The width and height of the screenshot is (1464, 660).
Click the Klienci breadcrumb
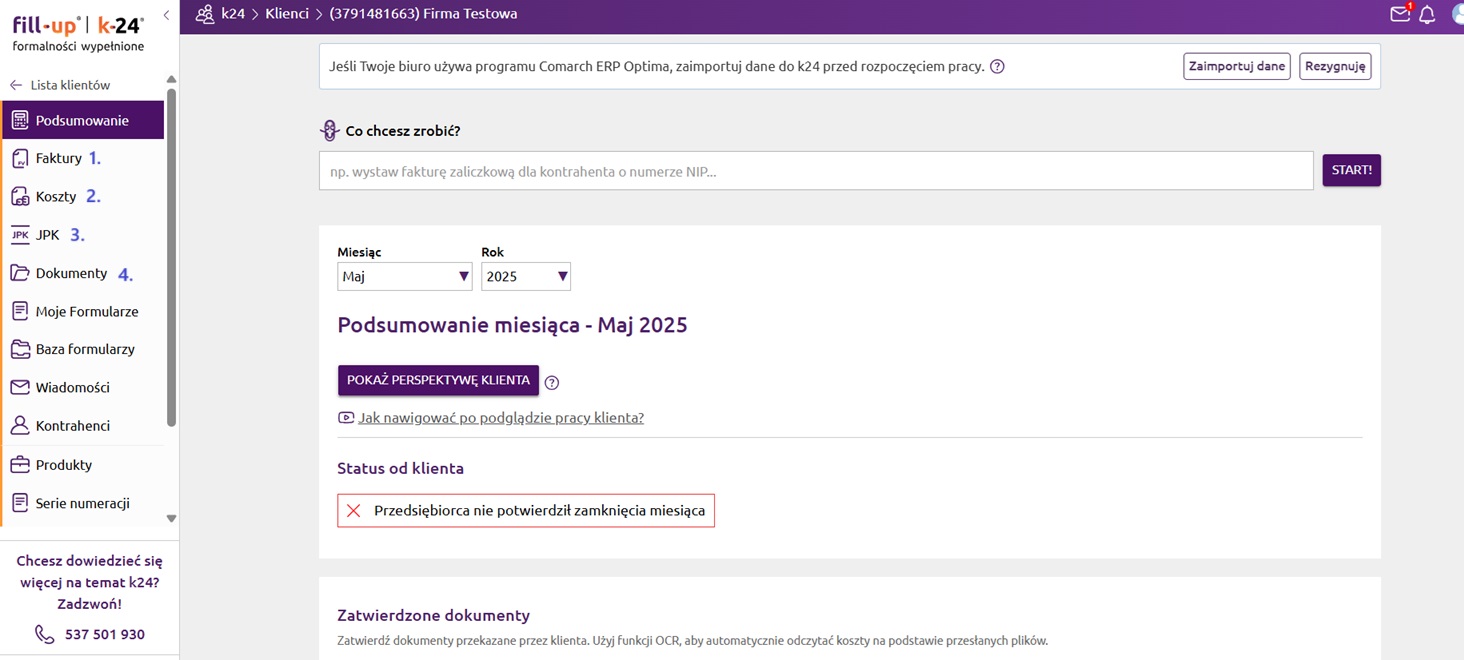pyautogui.click(x=287, y=14)
